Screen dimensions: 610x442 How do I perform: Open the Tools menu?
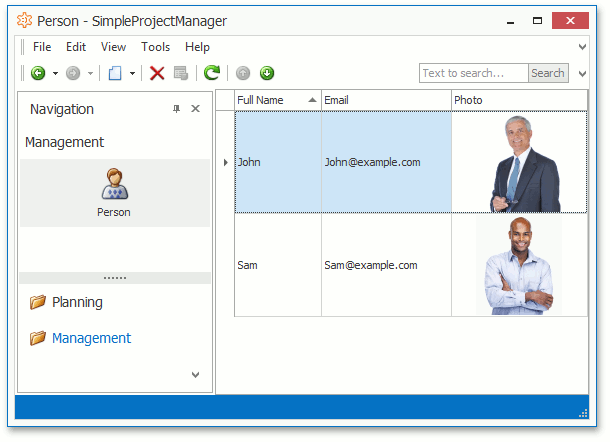(155, 47)
